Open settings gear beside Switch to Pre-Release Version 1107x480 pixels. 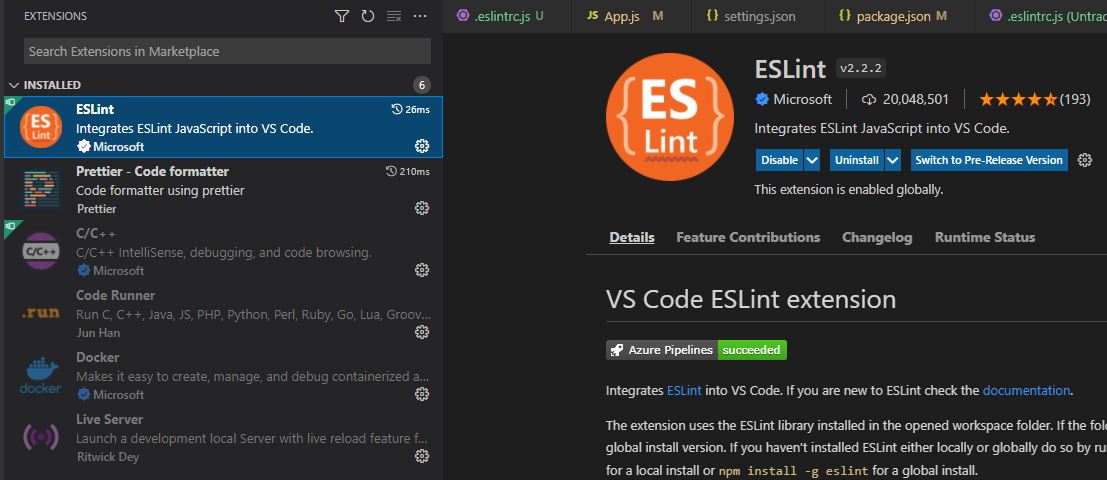click(x=1085, y=160)
